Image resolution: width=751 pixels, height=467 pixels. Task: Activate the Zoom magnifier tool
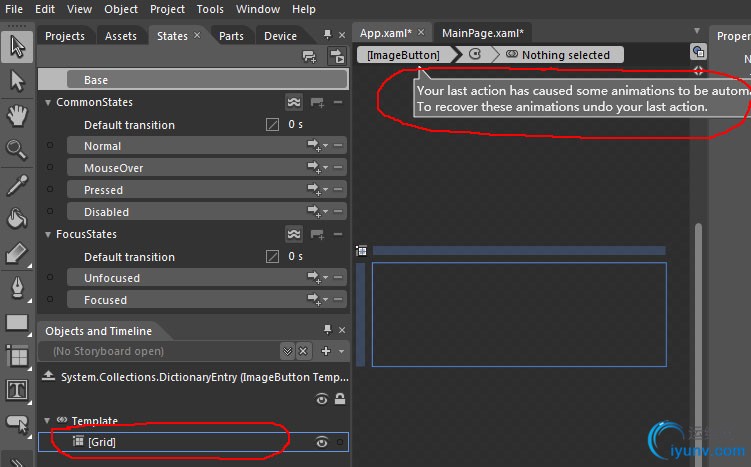[17, 150]
